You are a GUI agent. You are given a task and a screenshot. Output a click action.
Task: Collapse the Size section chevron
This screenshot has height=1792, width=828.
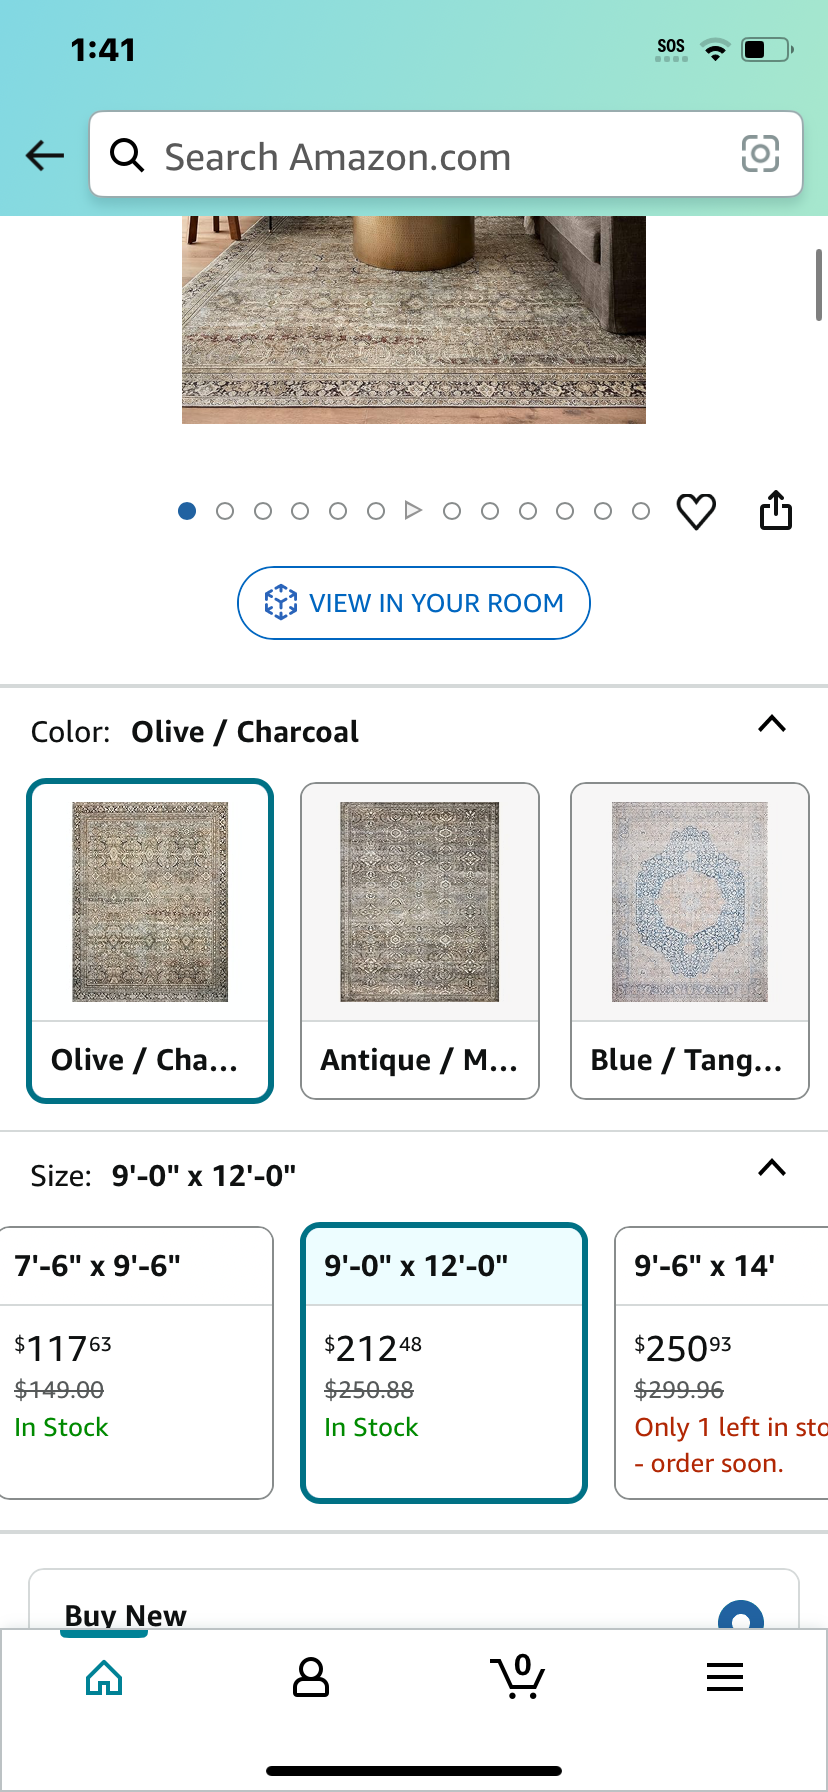pos(772,1168)
